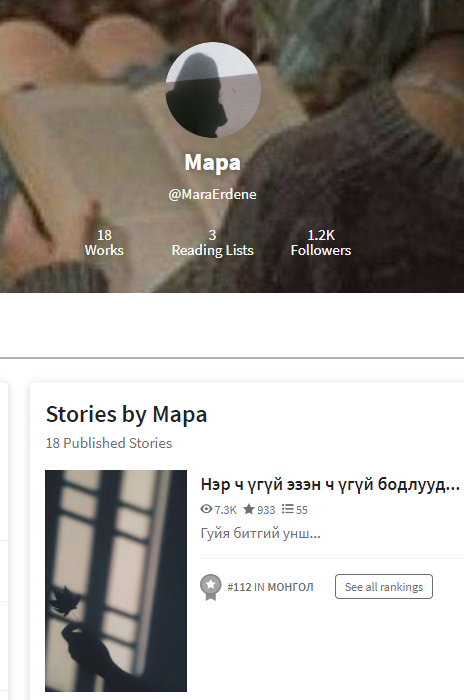Click the reads eye icon
The width and height of the screenshot is (464, 700).
[x=206, y=509]
